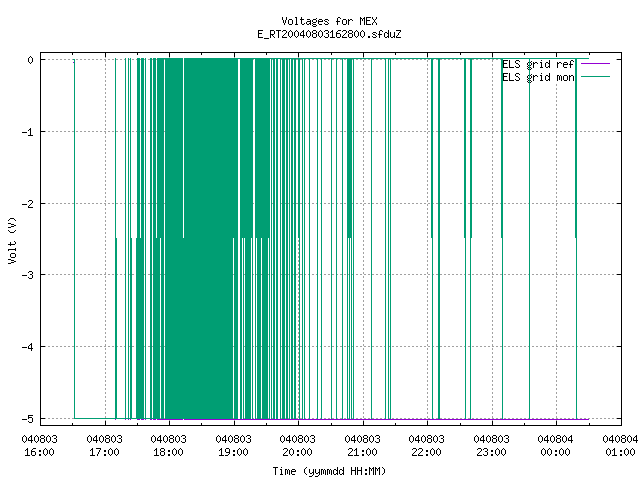The width and height of the screenshot is (640, 480).
Task: Click the y-axis tick value 0
Action: point(31,60)
